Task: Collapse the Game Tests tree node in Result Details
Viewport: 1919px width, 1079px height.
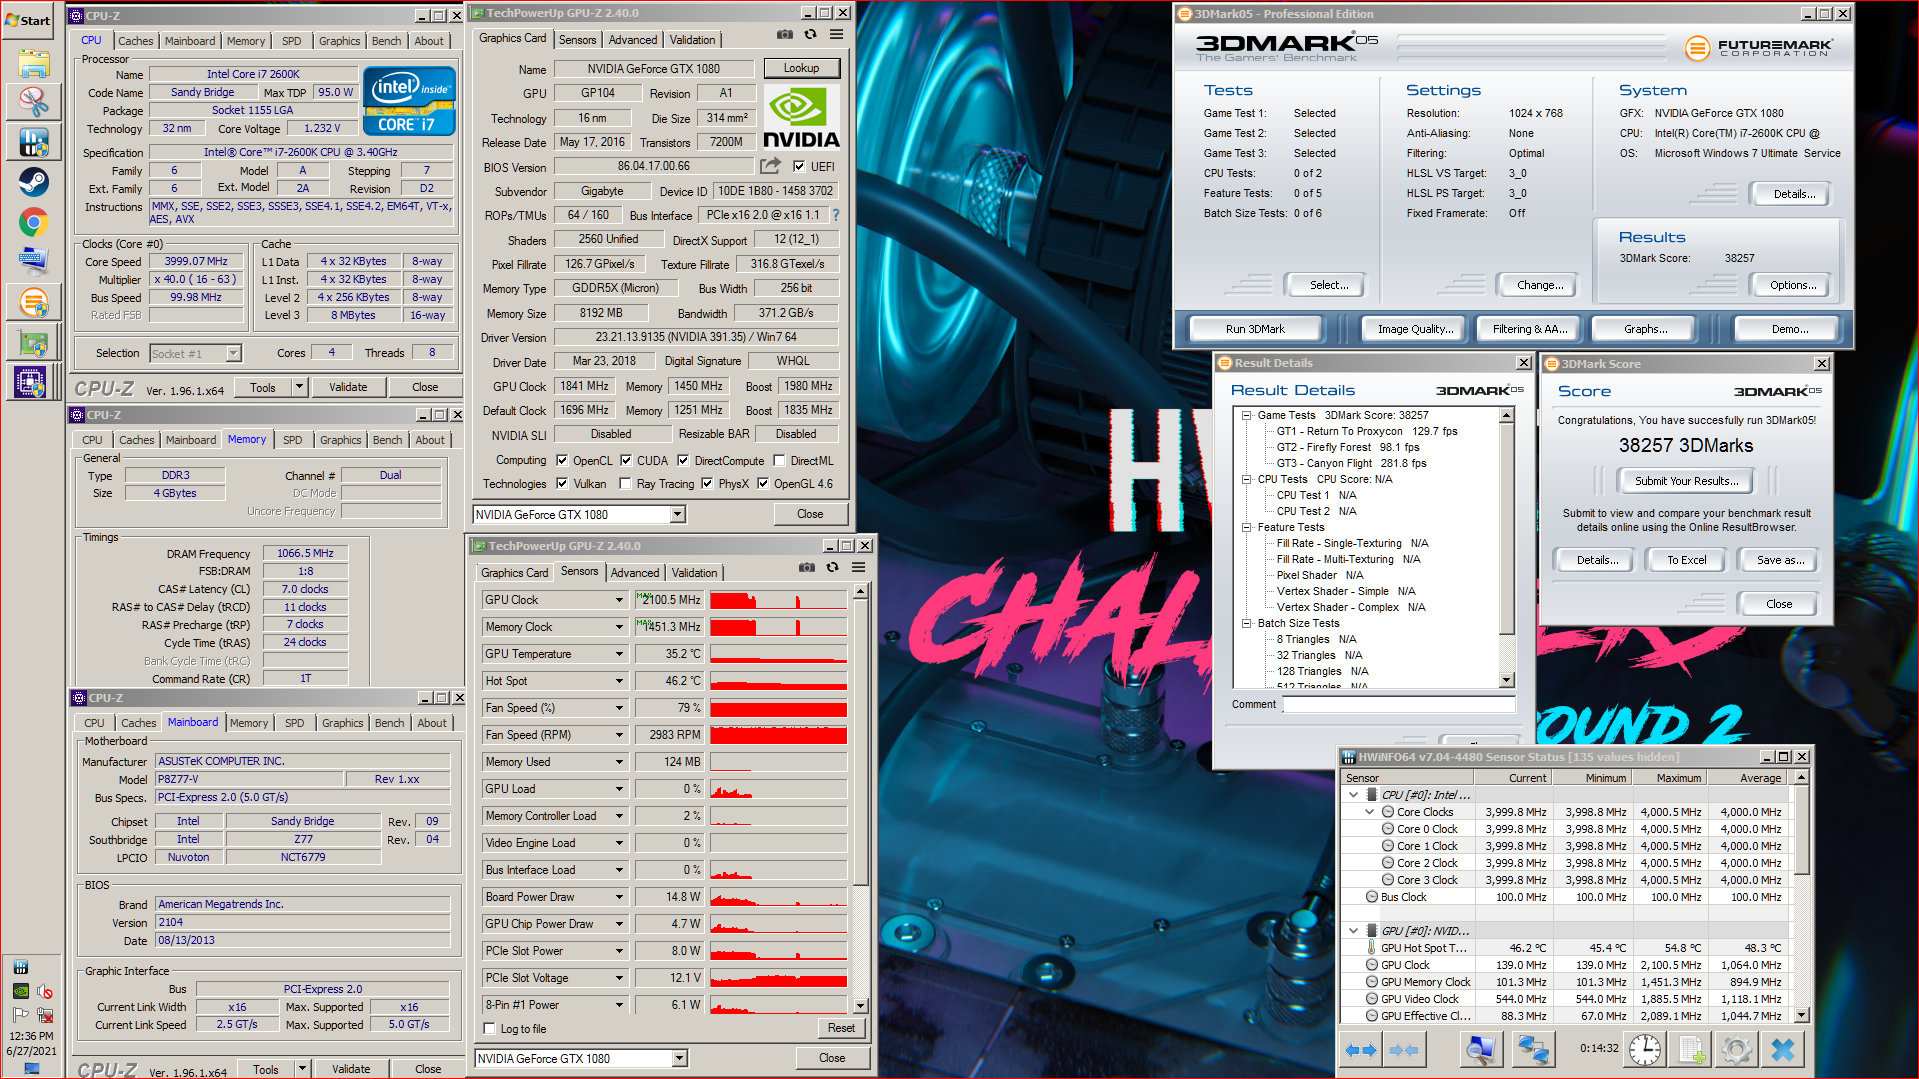Action: pyautogui.click(x=1247, y=415)
